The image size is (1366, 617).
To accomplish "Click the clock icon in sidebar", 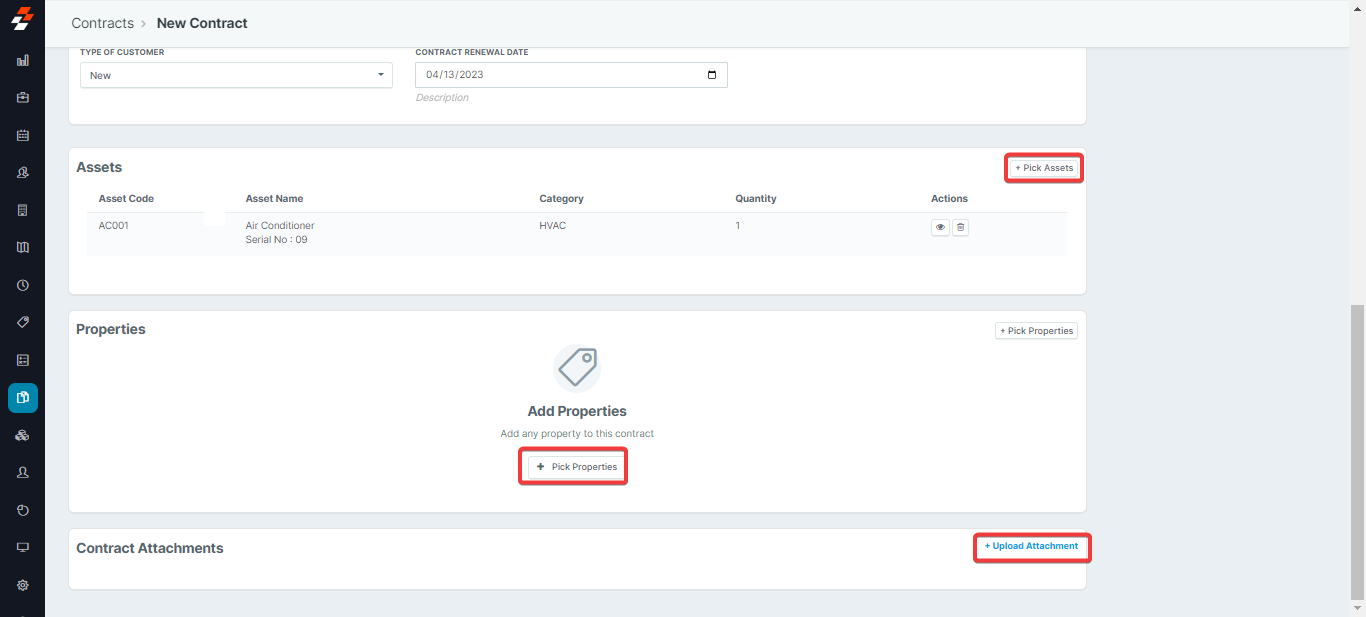I will (x=23, y=285).
